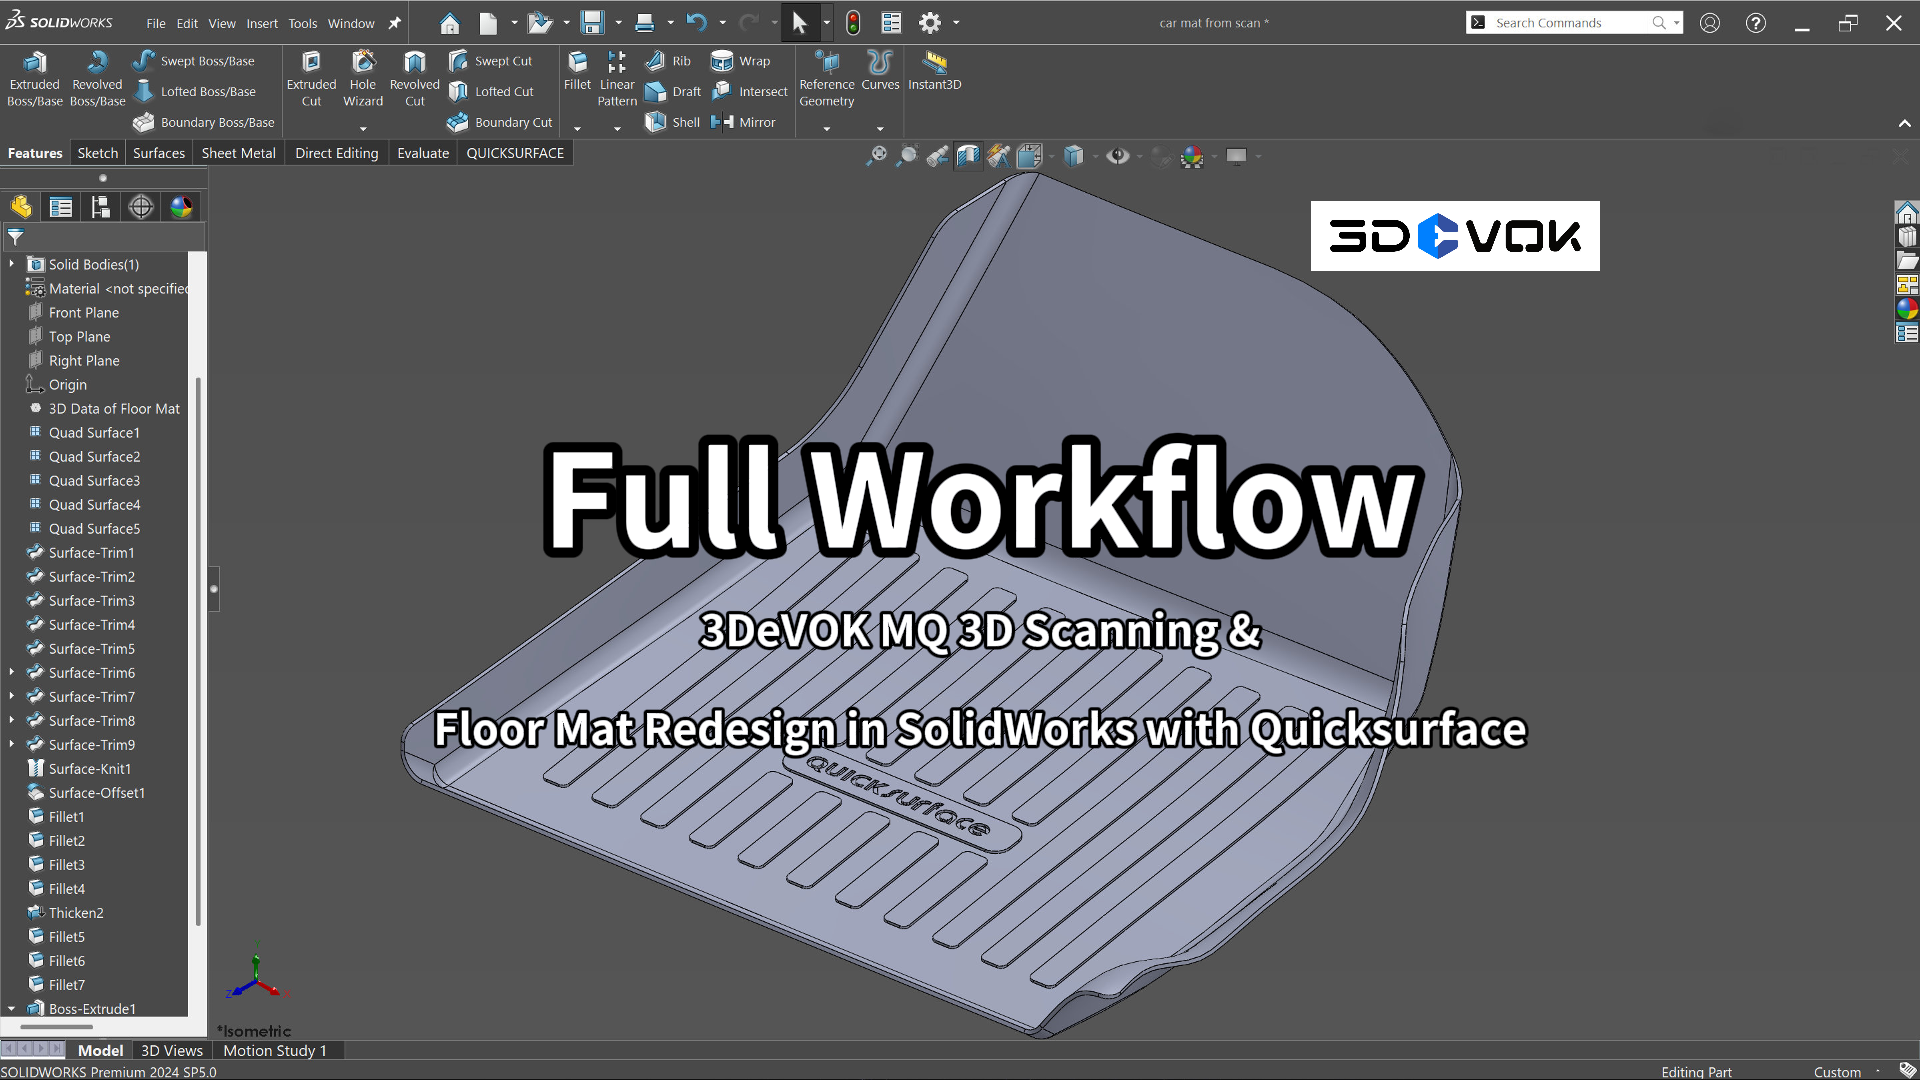Switch to the QUICKSURFACE ribbon tab
Viewport: 1920px width, 1080px height.
[514, 152]
